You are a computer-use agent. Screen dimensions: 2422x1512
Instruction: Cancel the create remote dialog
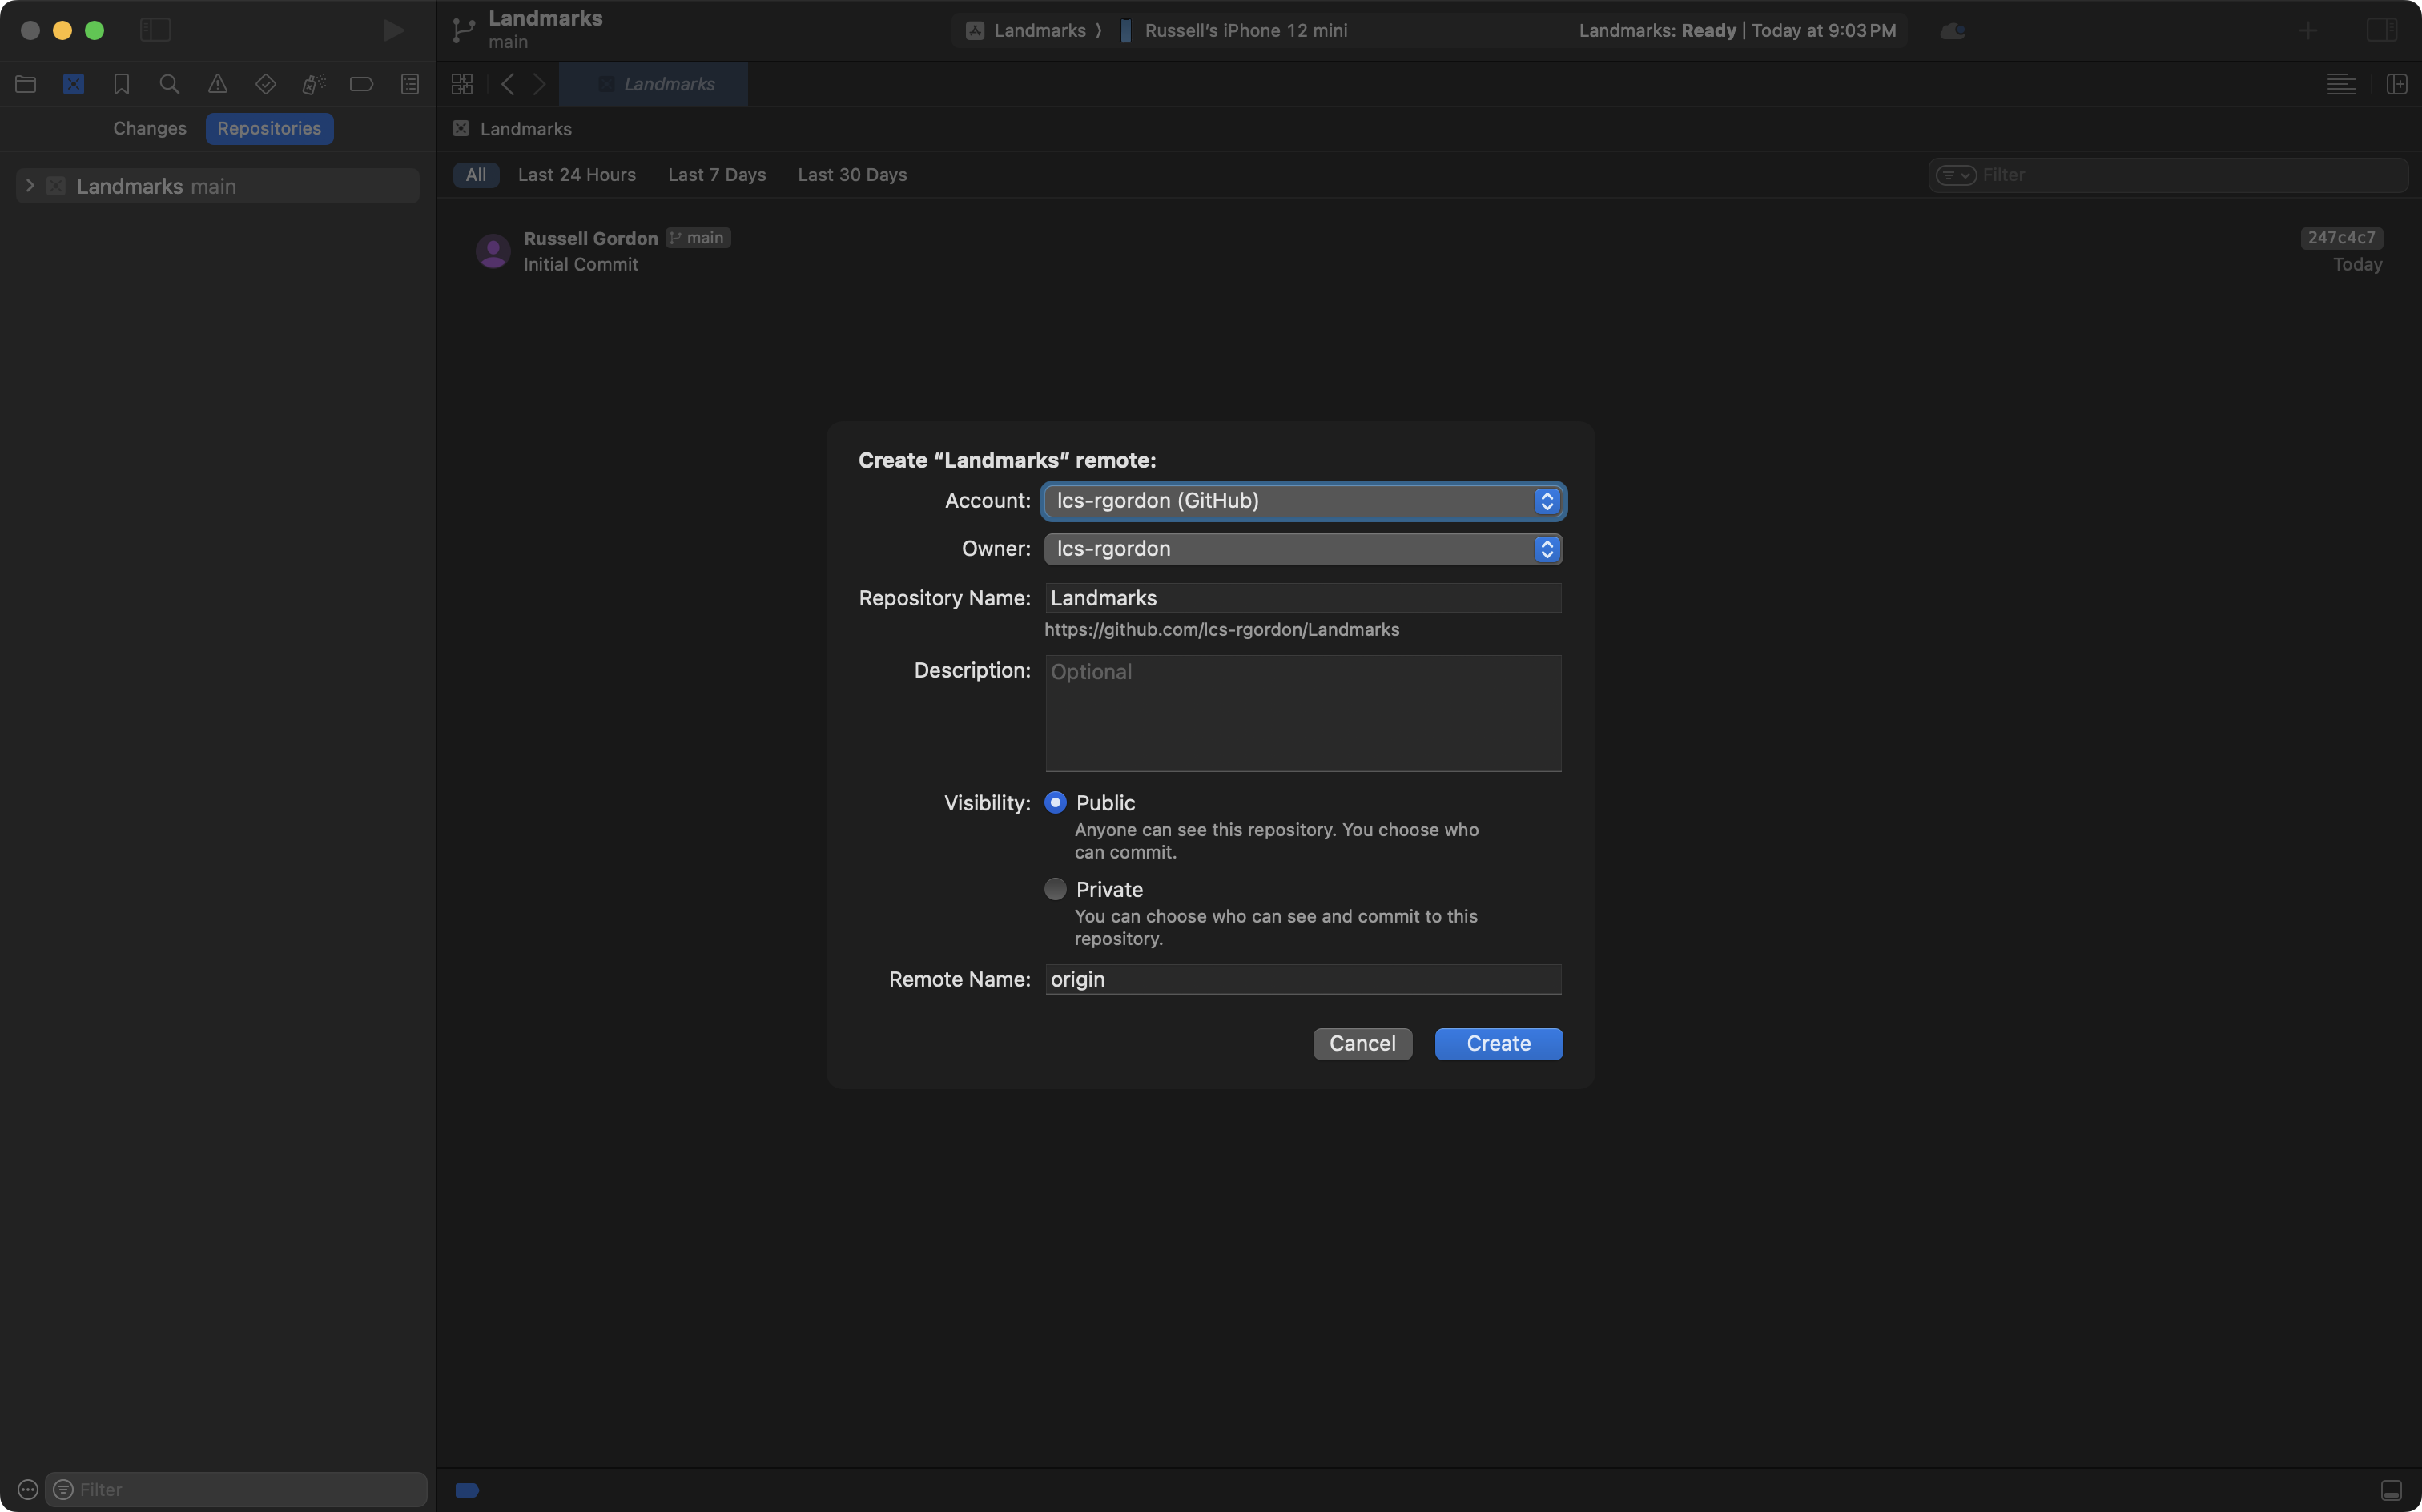[x=1362, y=1043]
